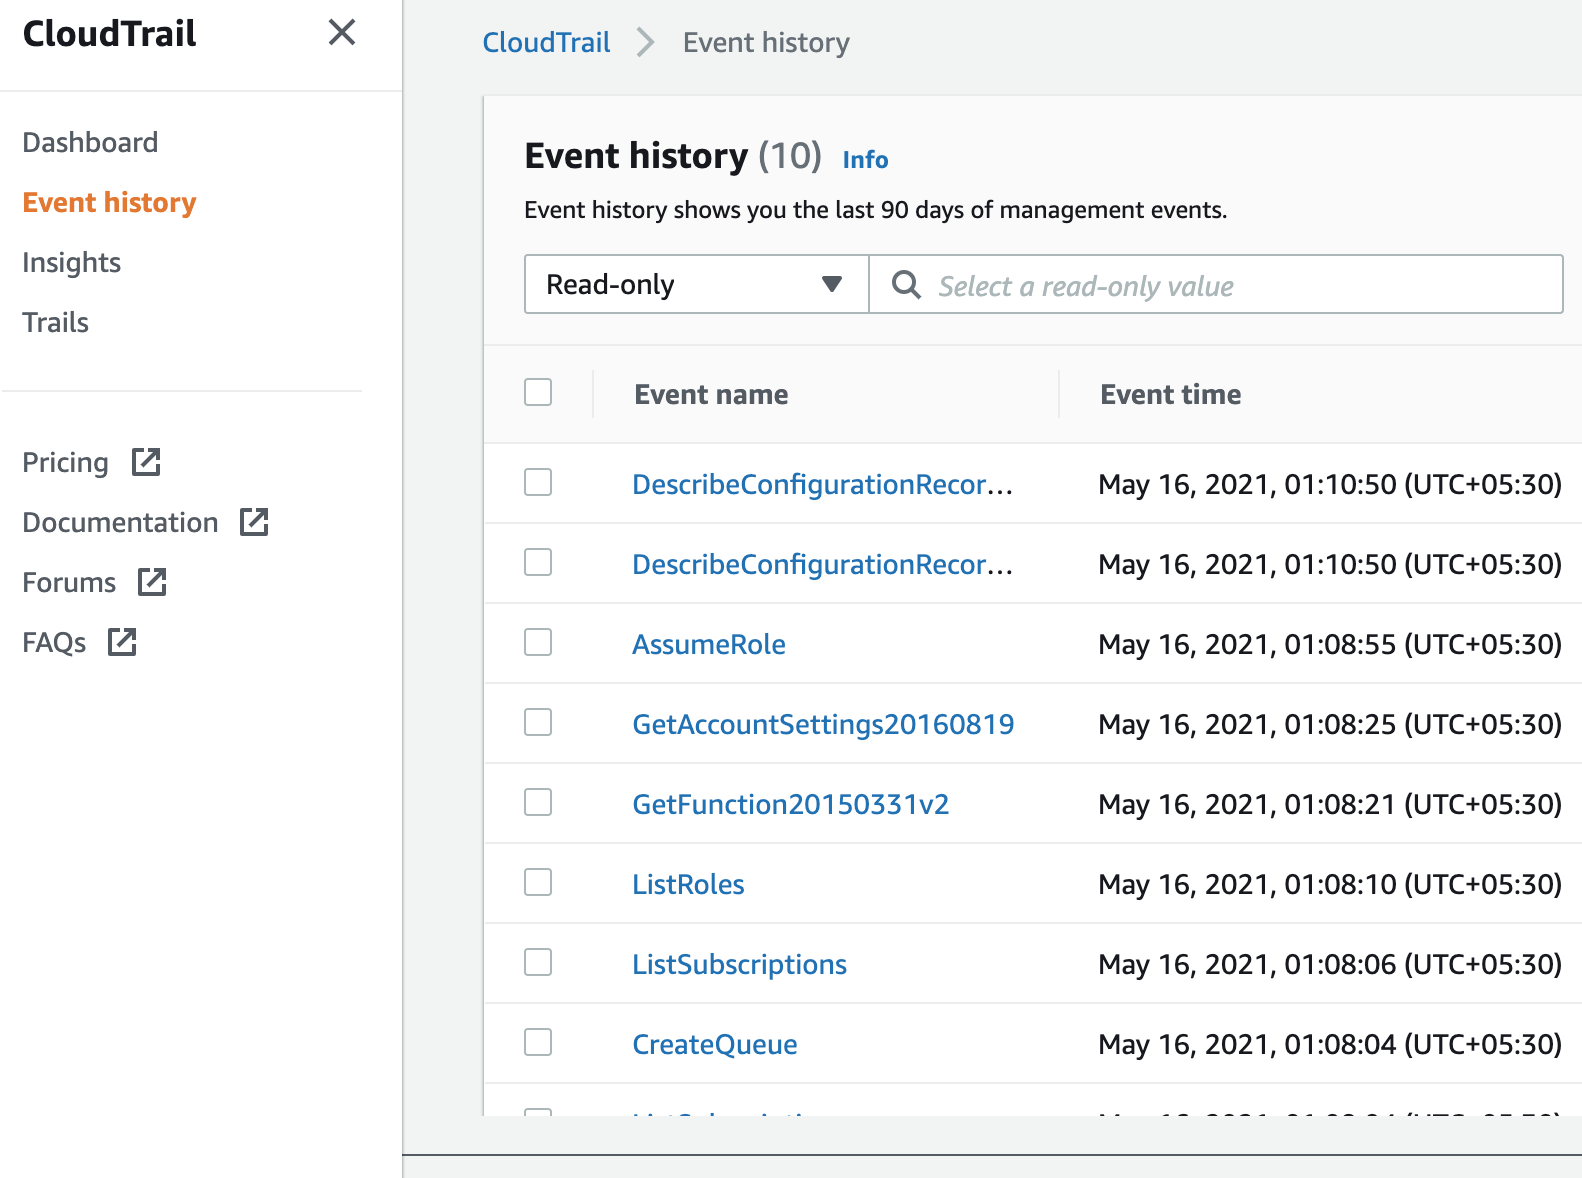Viewport: 1582px width, 1178px height.
Task: Click the Forums external-link icon
Action: 152,582
